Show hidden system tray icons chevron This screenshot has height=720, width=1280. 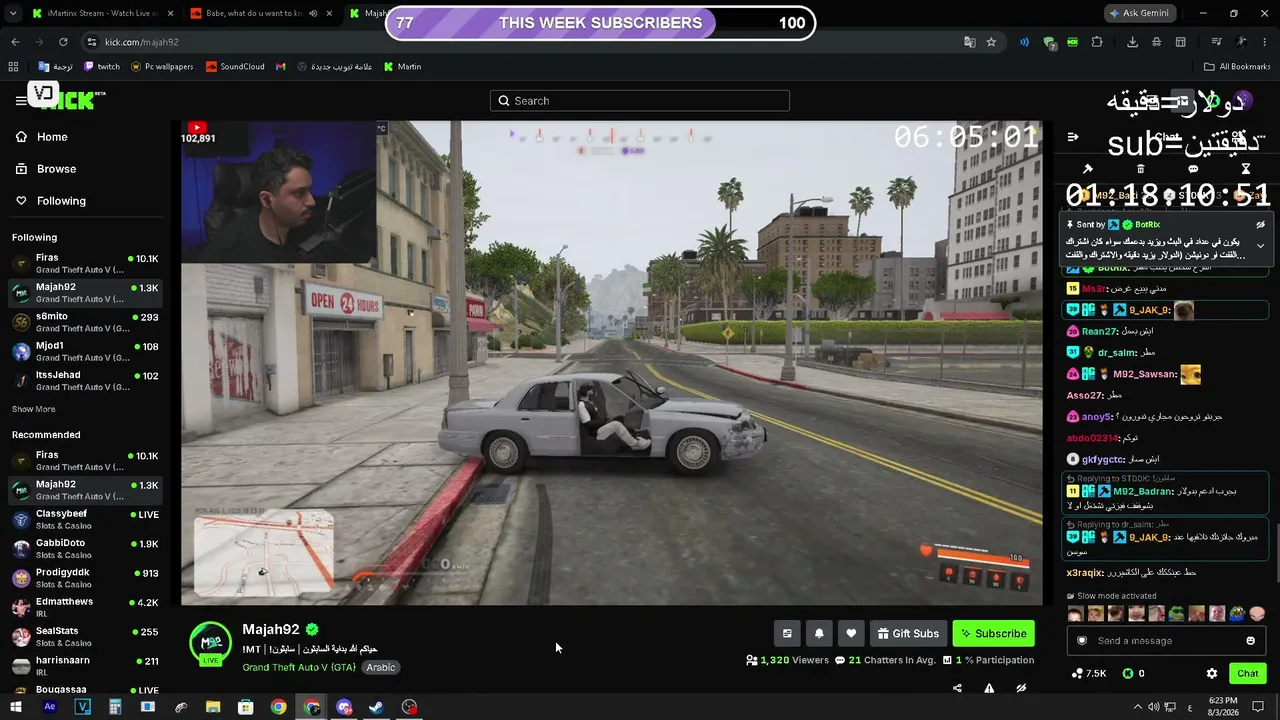pos(1138,707)
